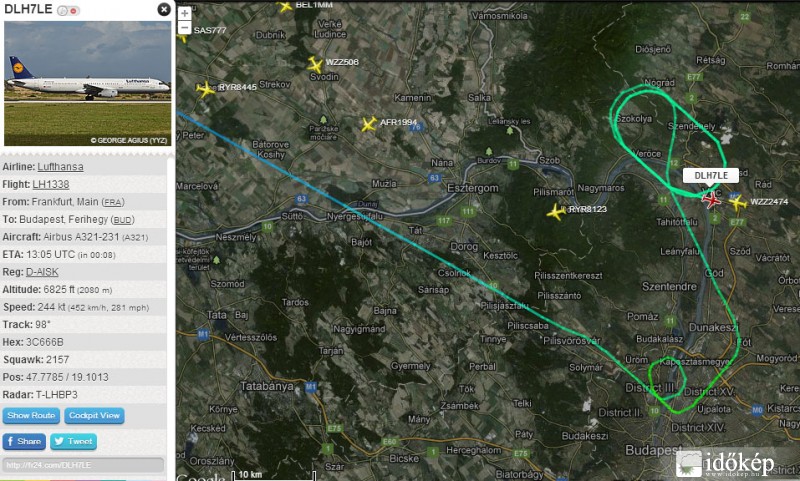Open the D-AISK registration link

(42, 272)
